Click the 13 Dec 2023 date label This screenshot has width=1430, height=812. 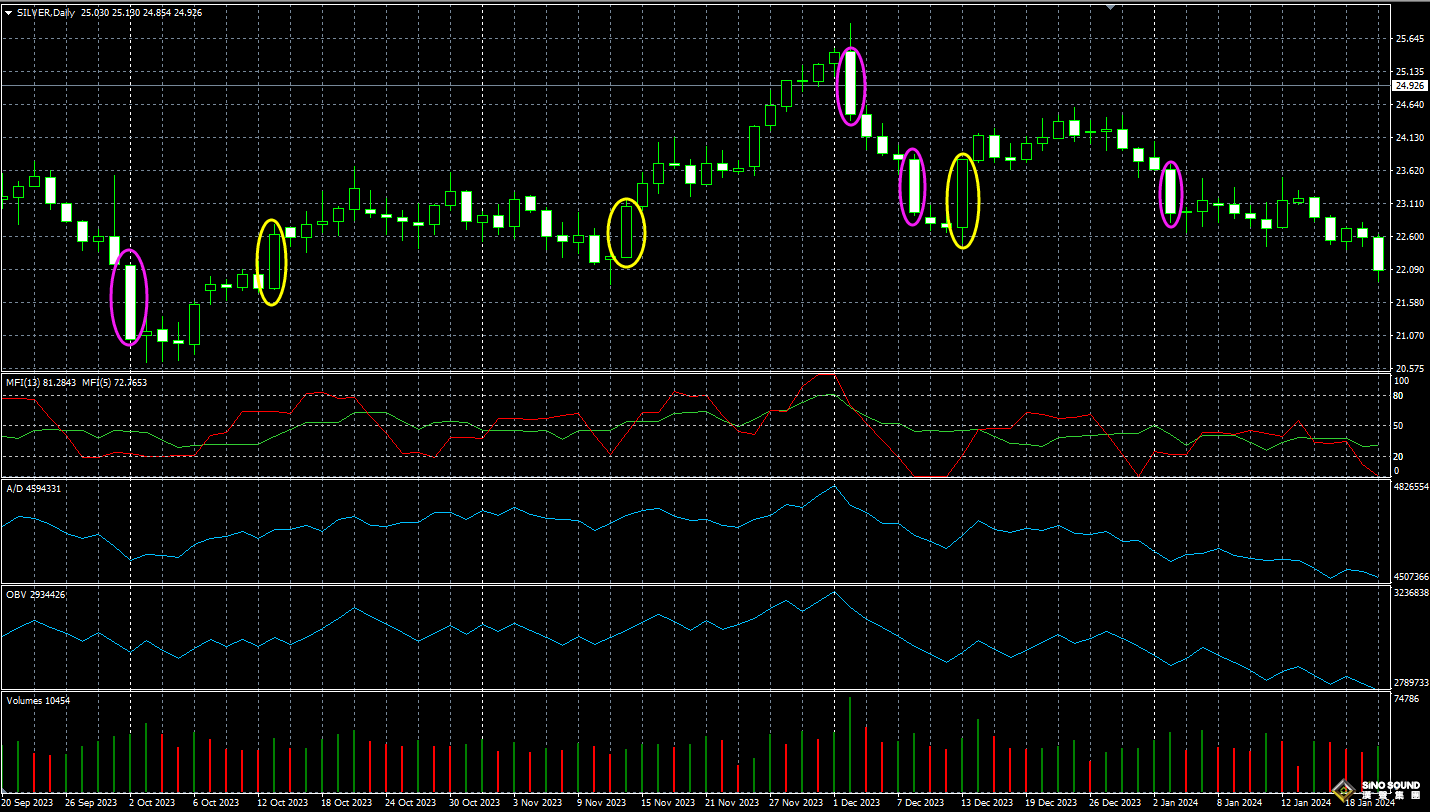[x=987, y=803]
